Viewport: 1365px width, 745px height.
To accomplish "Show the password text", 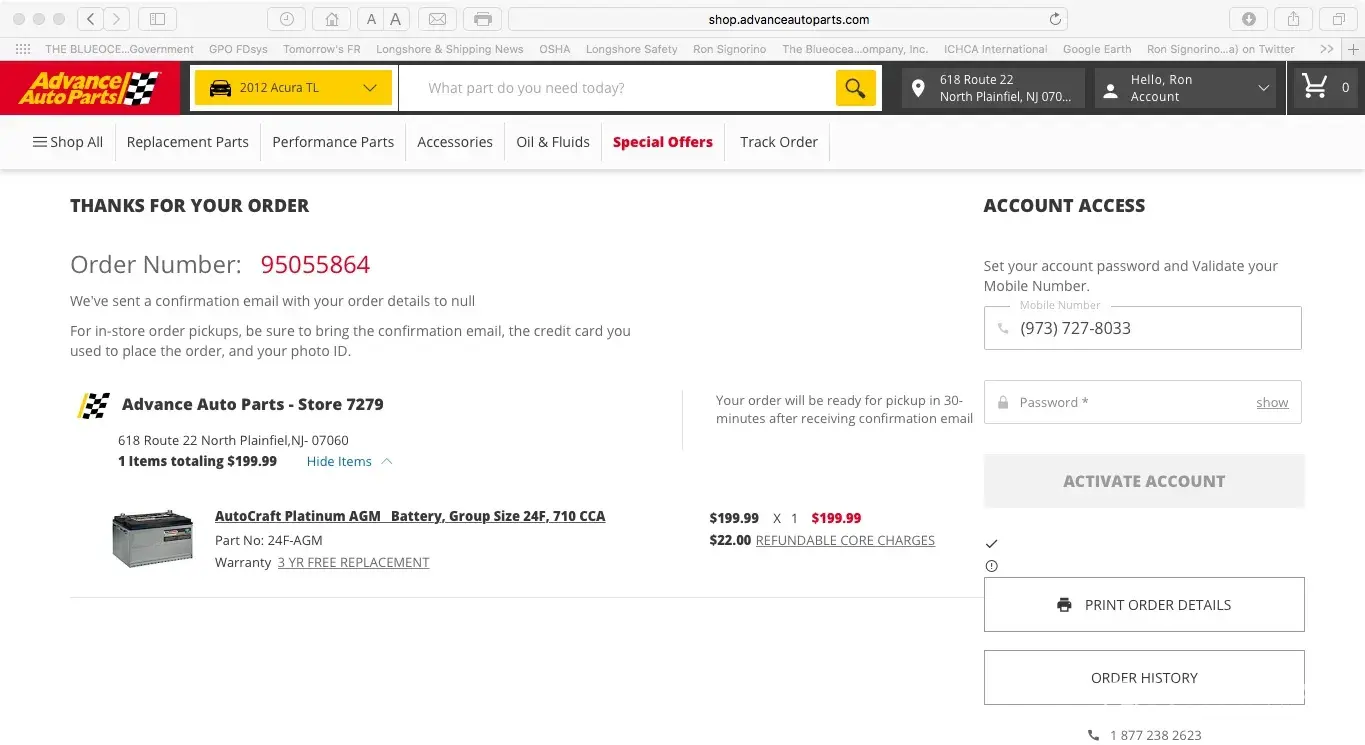I will (1272, 403).
